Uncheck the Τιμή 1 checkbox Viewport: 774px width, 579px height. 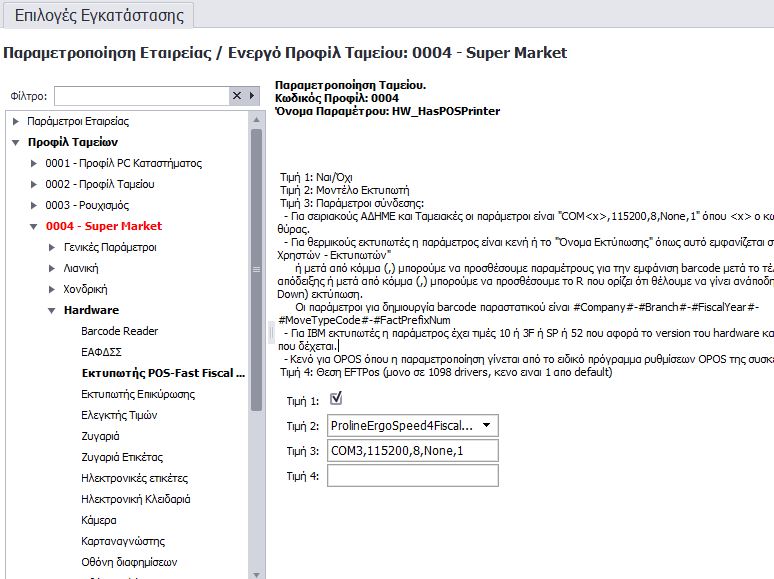click(336, 399)
